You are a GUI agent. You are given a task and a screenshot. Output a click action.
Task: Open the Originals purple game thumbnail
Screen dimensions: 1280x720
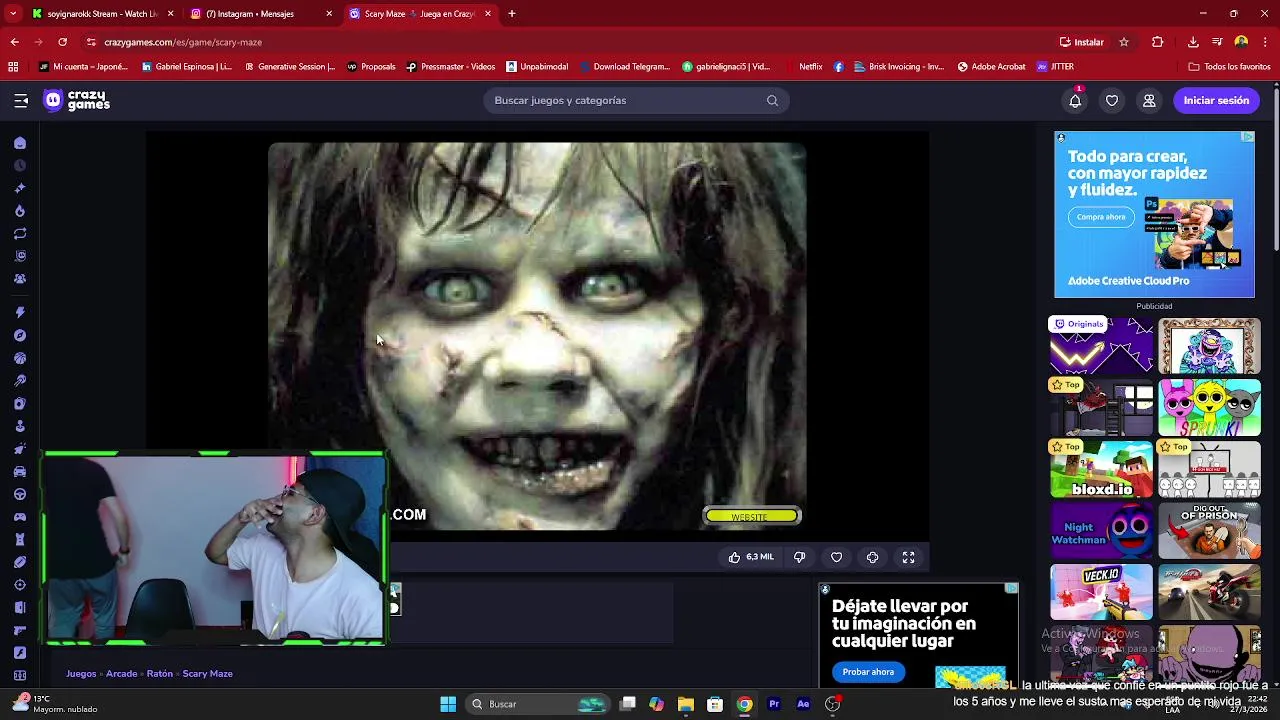point(1101,346)
